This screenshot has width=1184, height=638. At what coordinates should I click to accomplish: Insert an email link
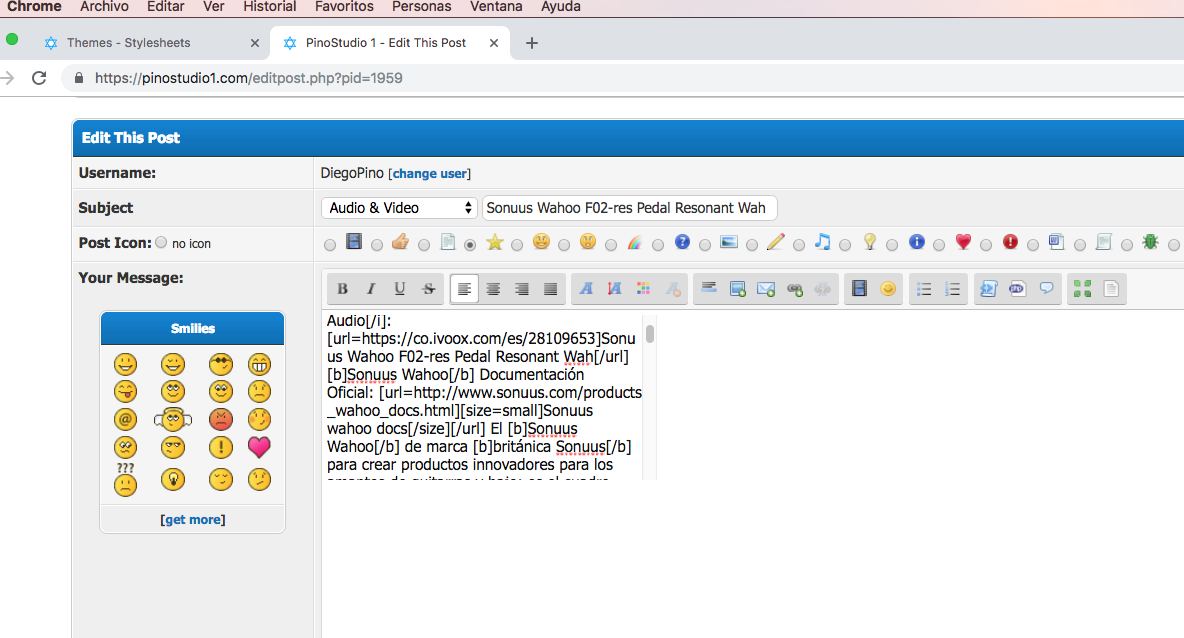point(766,288)
